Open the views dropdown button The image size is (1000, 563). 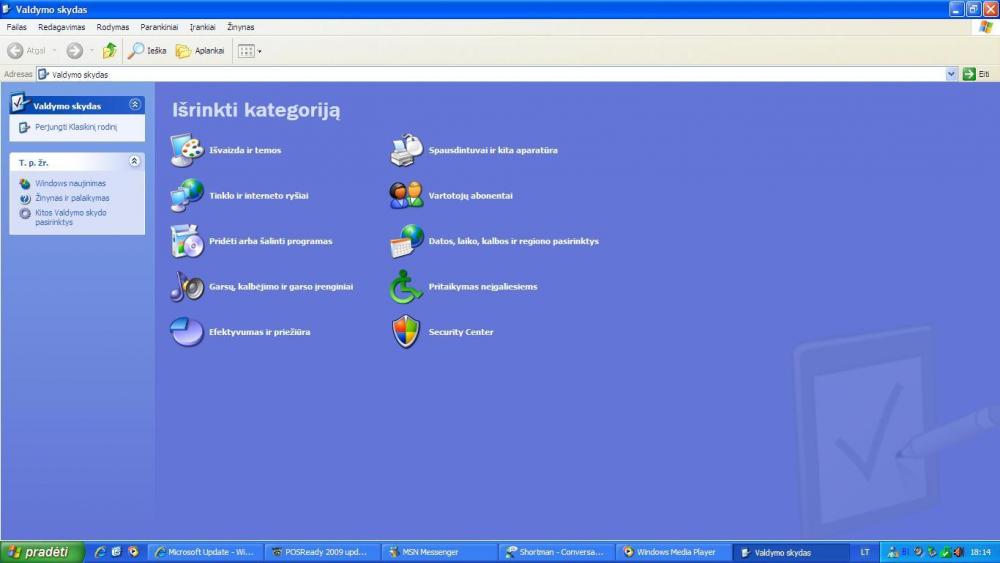tap(249, 50)
